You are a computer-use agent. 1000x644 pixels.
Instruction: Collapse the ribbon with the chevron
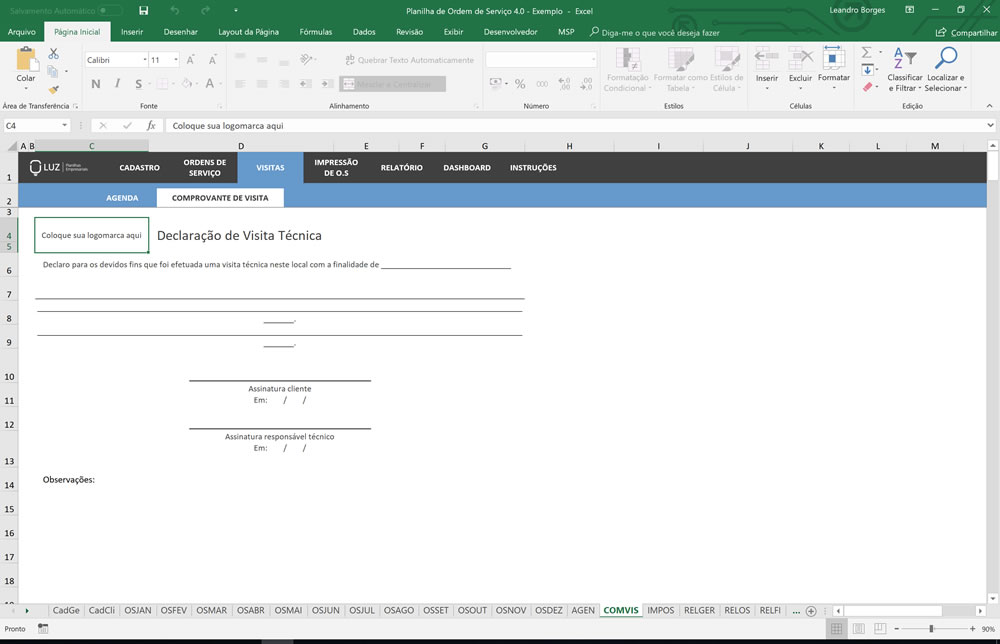click(x=989, y=106)
